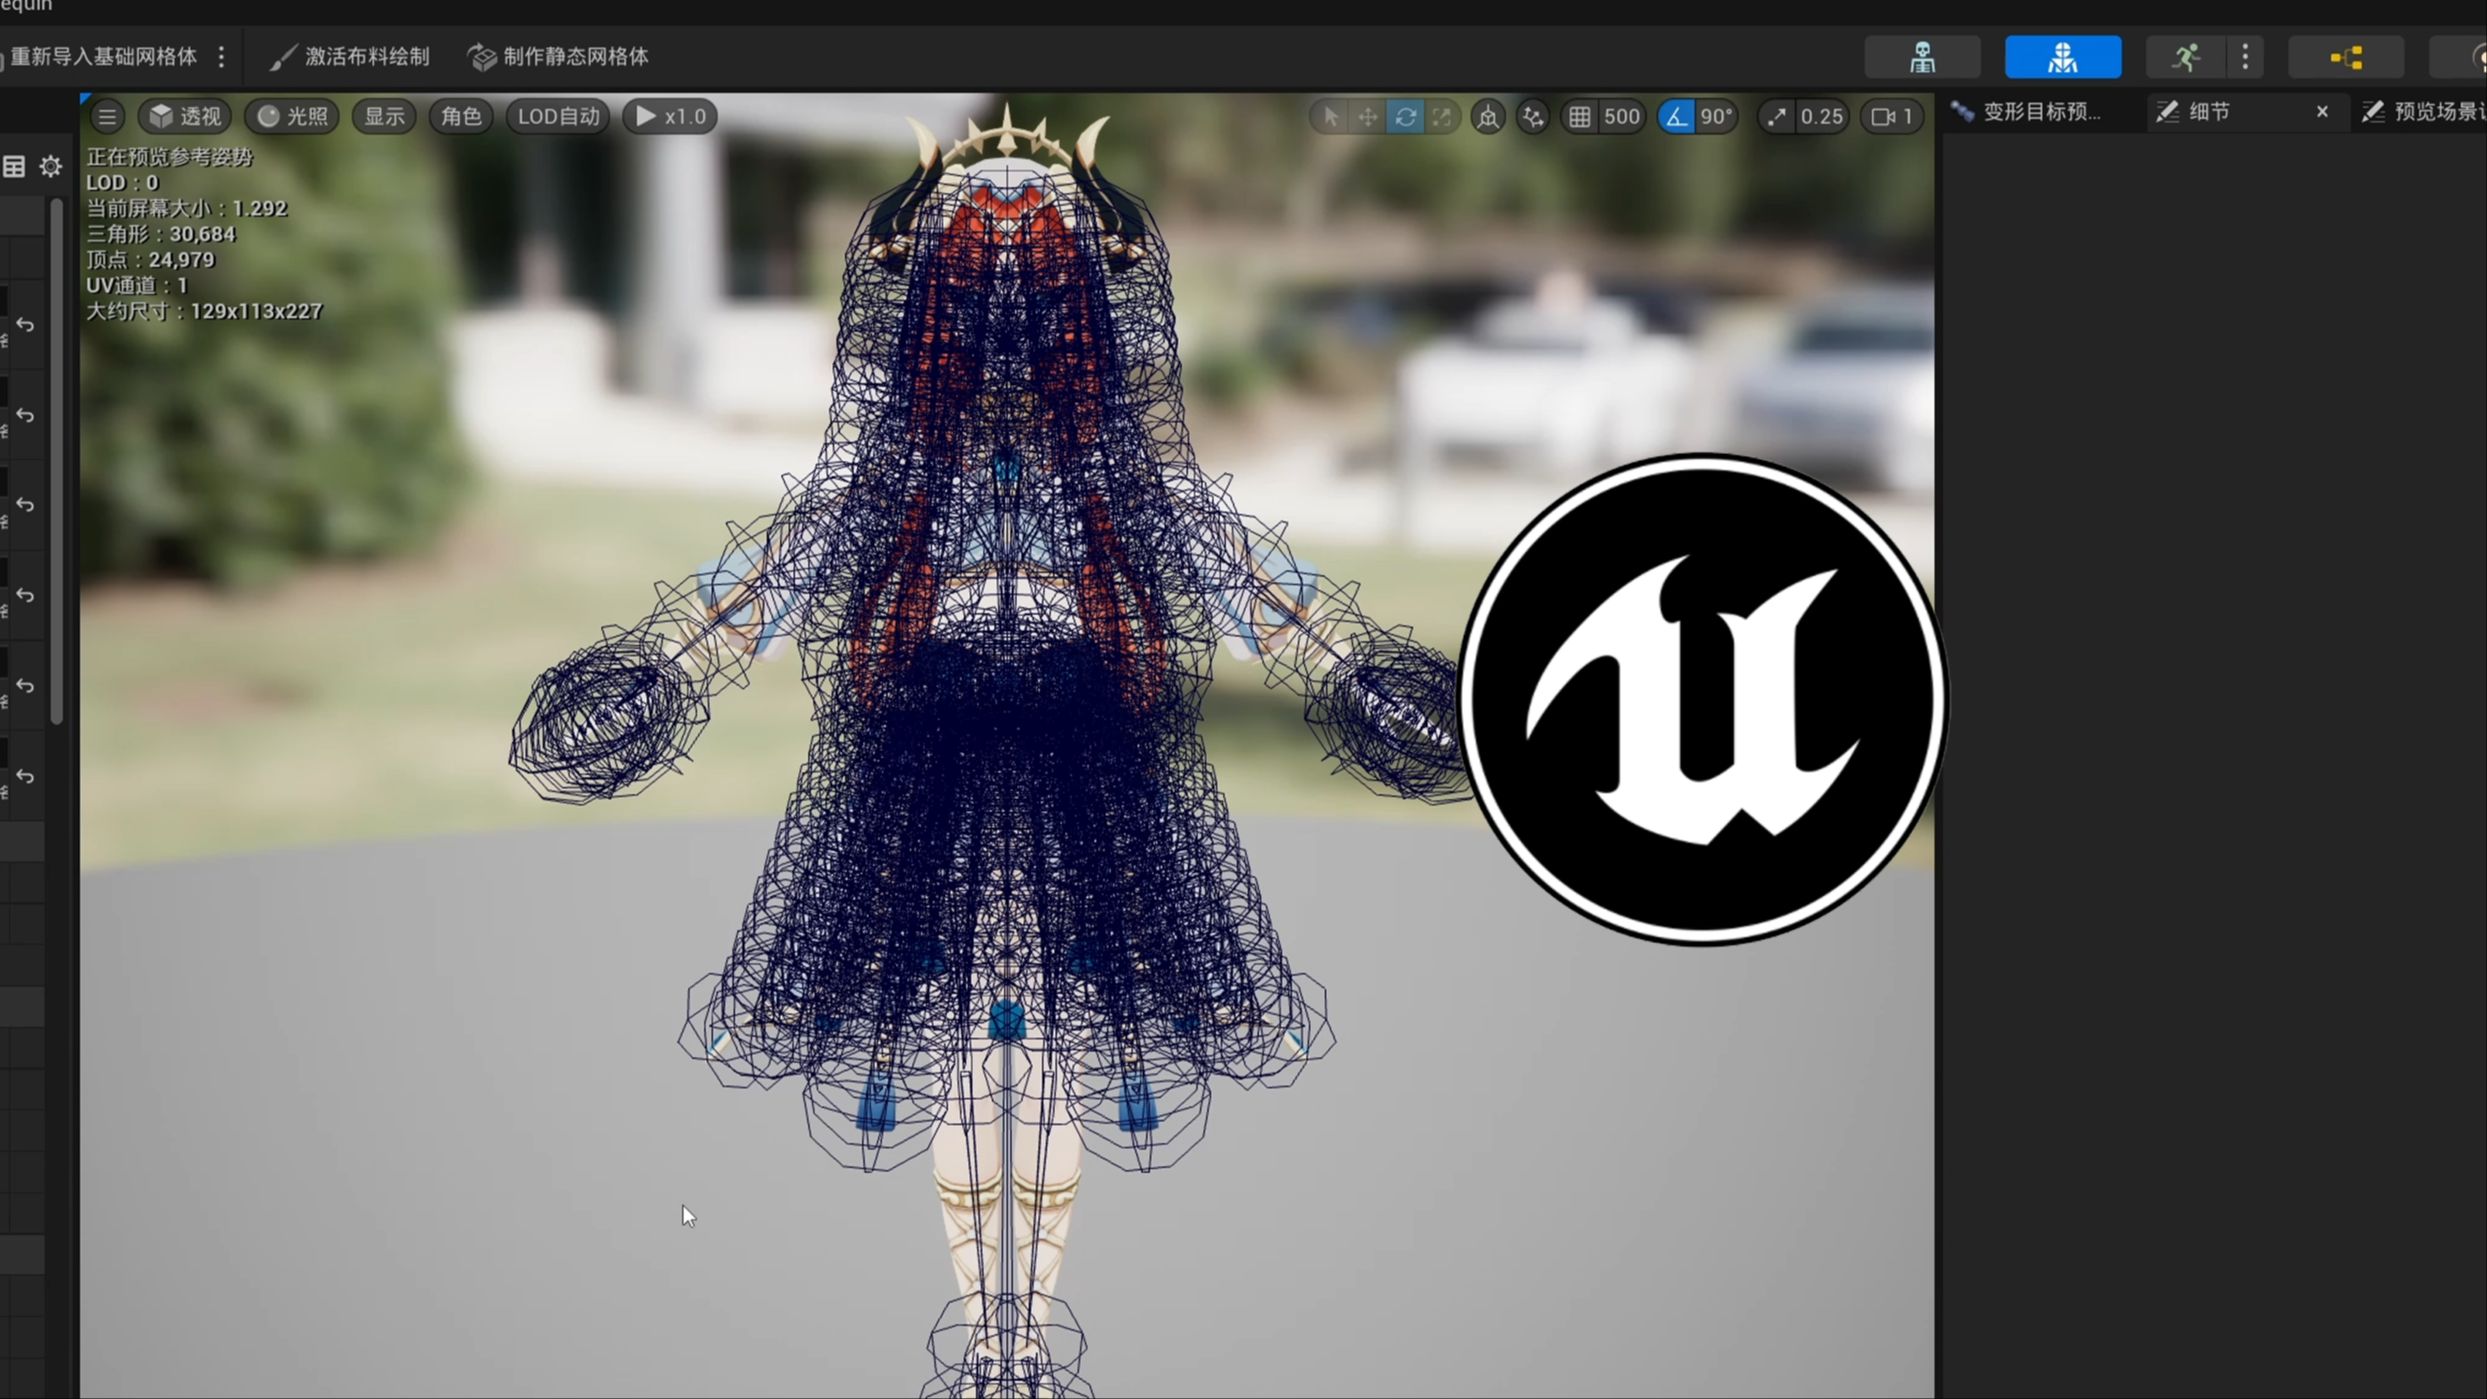This screenshot has height=1399, width=2487.
Task: Click 激活布料绘制 activate cloth paint
Action: (x=350, y=57)
